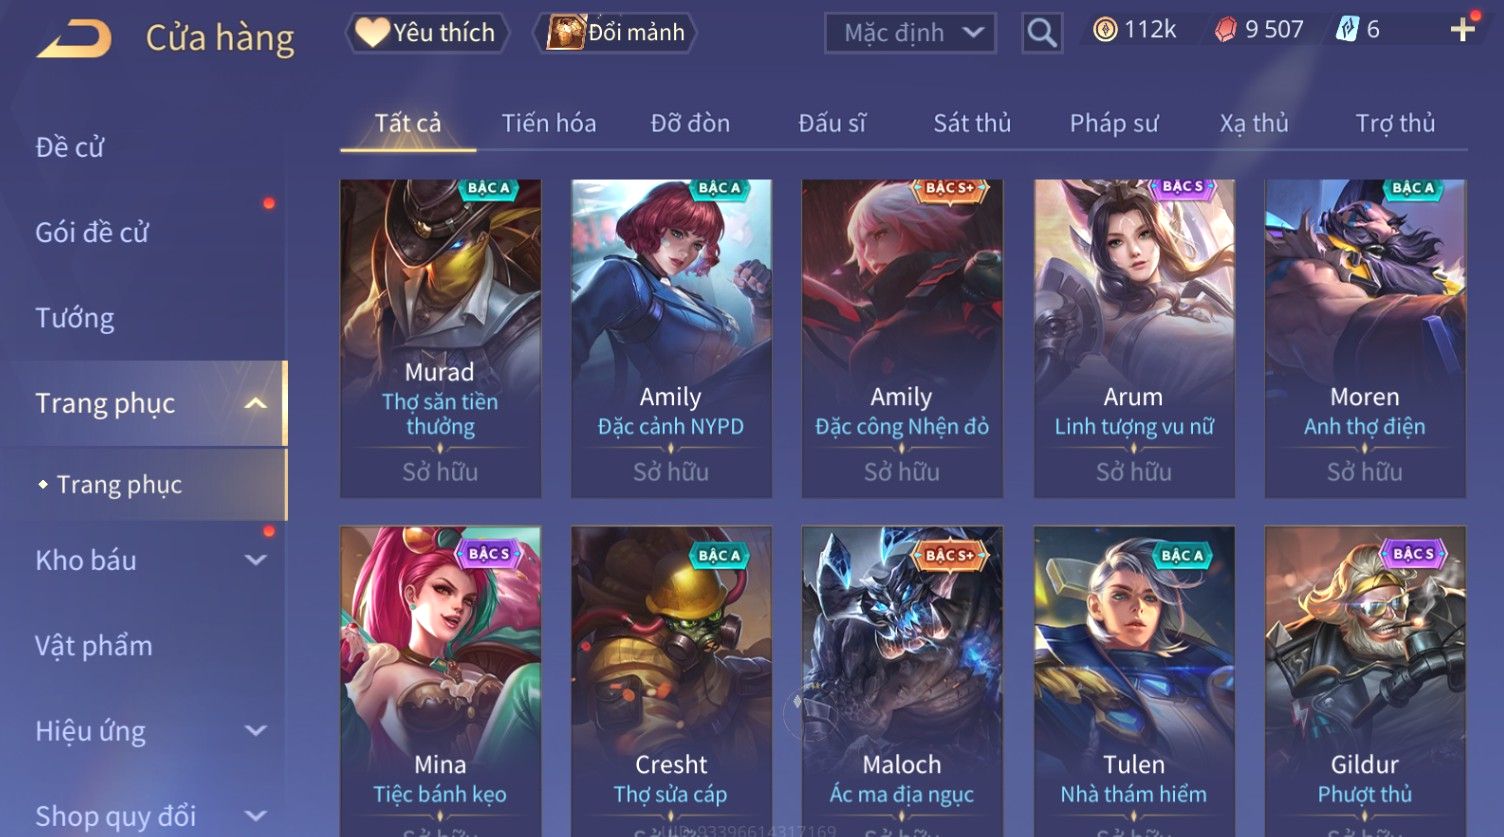This screenshot has height=837, width=1504.
Task: Open Yêu thích heart favorites
Action: click(x=427, y=33)
